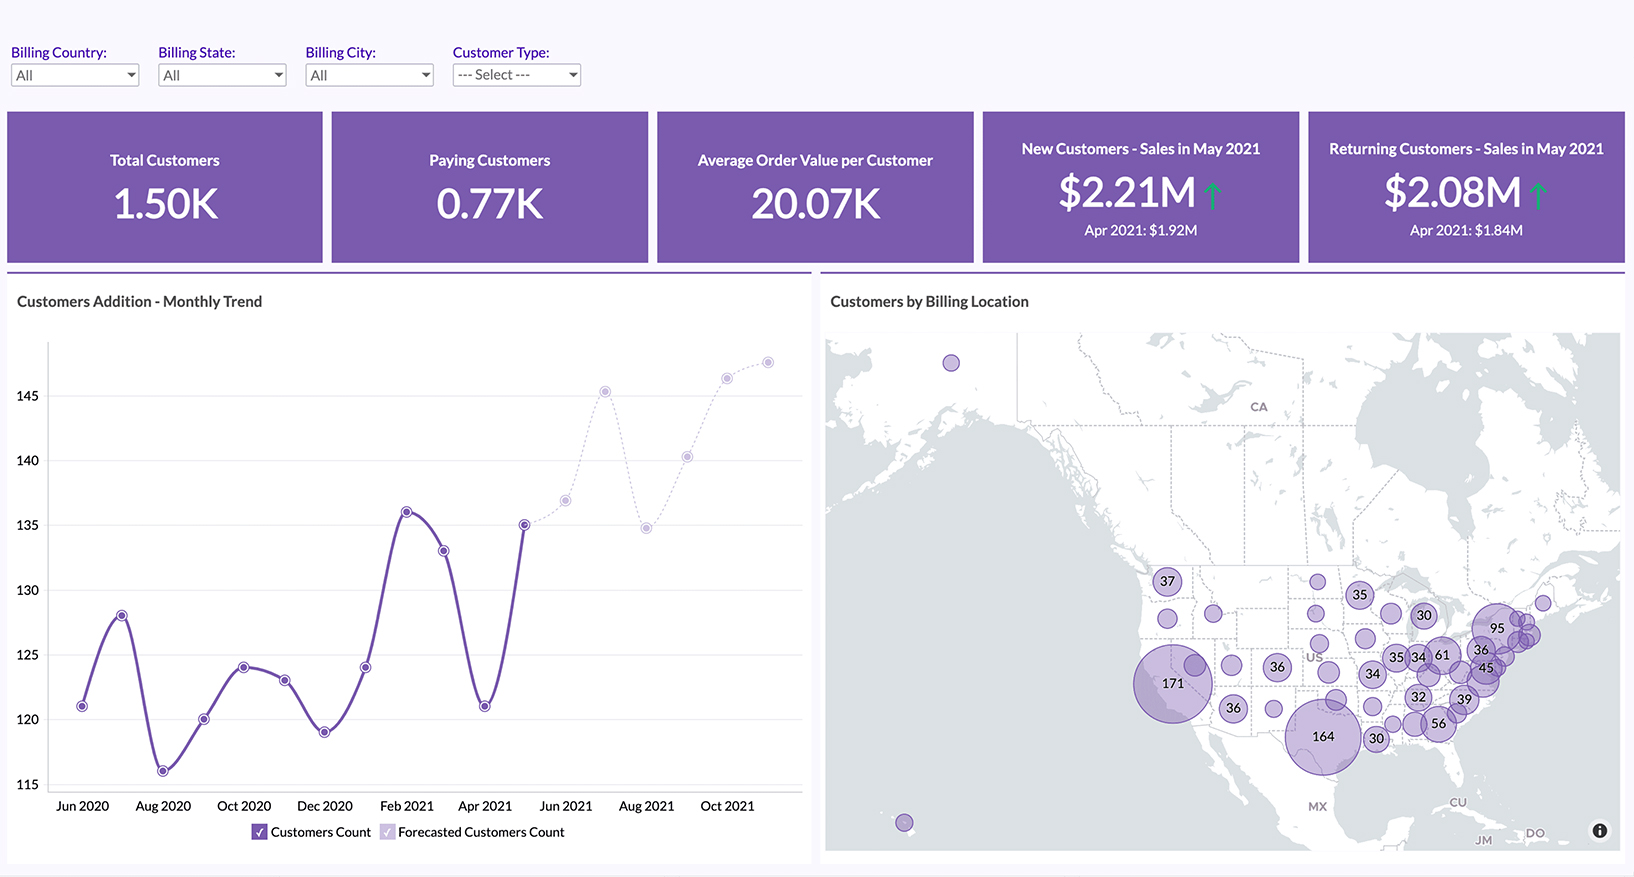1634x877 pixels.
Task: Open the Customer Type select dropdown
Action: pos(516,75)
